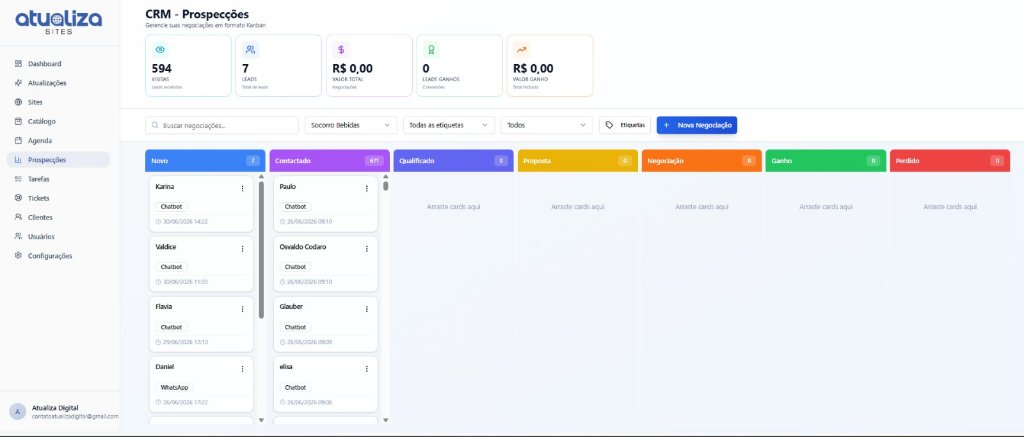Click the Negociação column header
The image size is (1024, 437).
701,161
